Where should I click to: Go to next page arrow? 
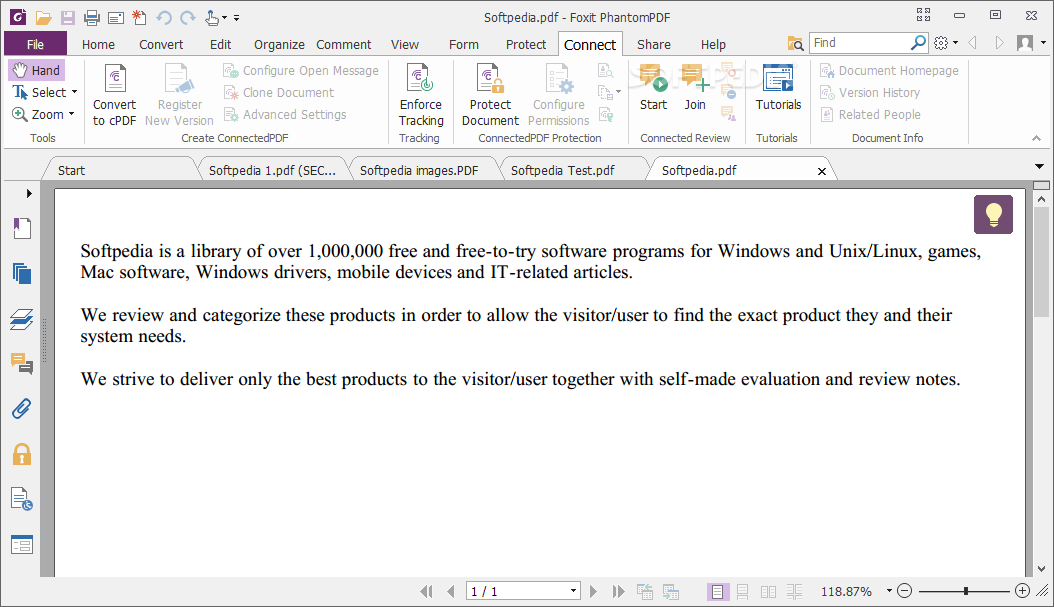coord(593,592)
